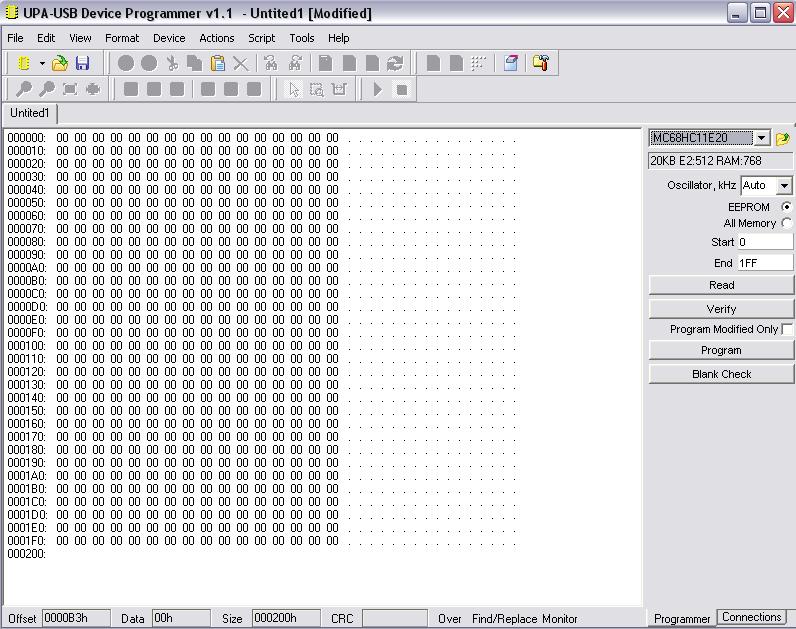The width and height of the screenshot is (796, 629).
Task: Click the Program button
Action: coord(721,350)
